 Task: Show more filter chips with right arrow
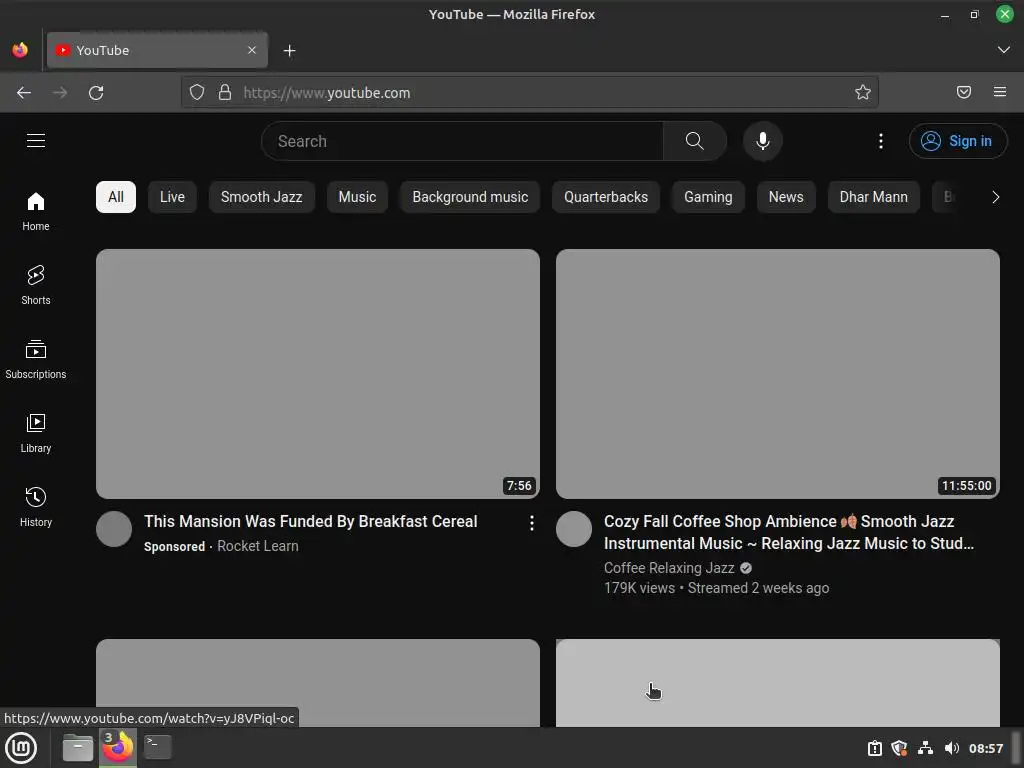pyautogui.click(x=995, y=197)
